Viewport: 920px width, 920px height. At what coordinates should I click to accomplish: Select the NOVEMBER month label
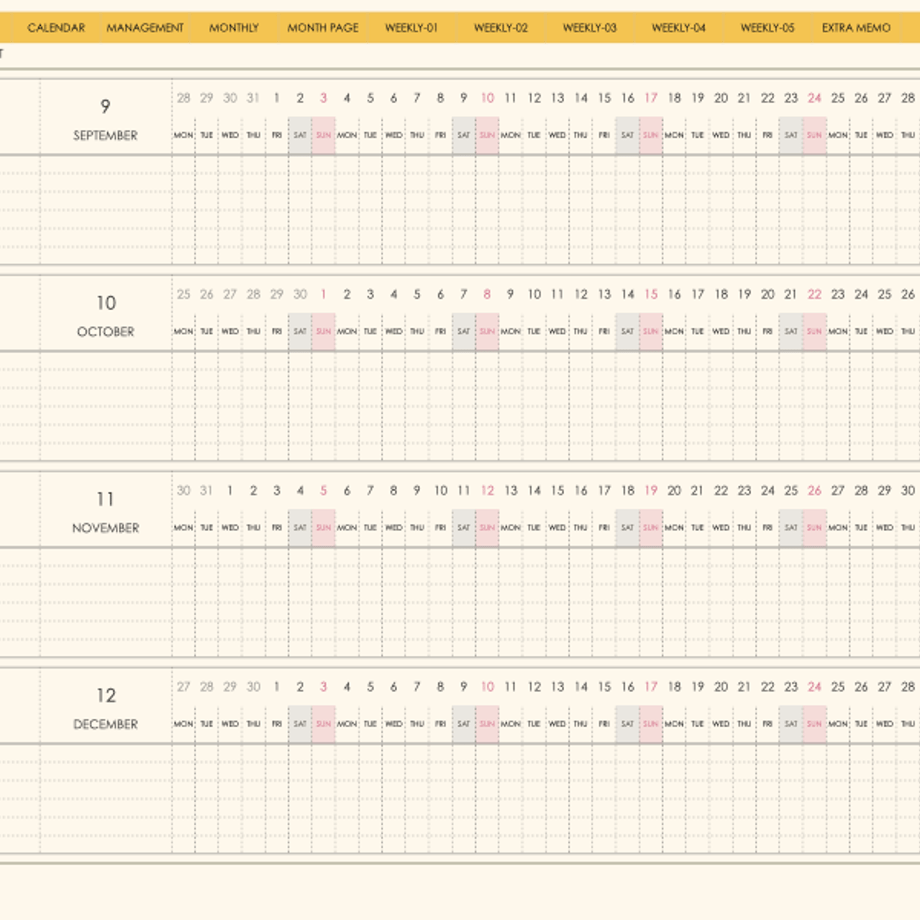106,528
